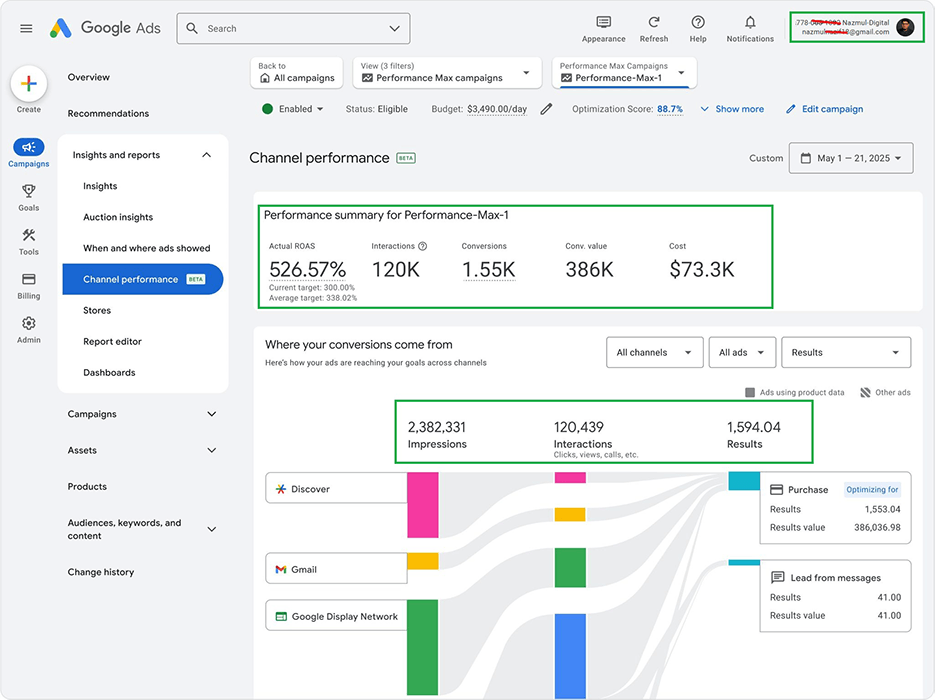Collapse the Insights and reports section
This screenshot has width=935, height=700.
(207, 155)
